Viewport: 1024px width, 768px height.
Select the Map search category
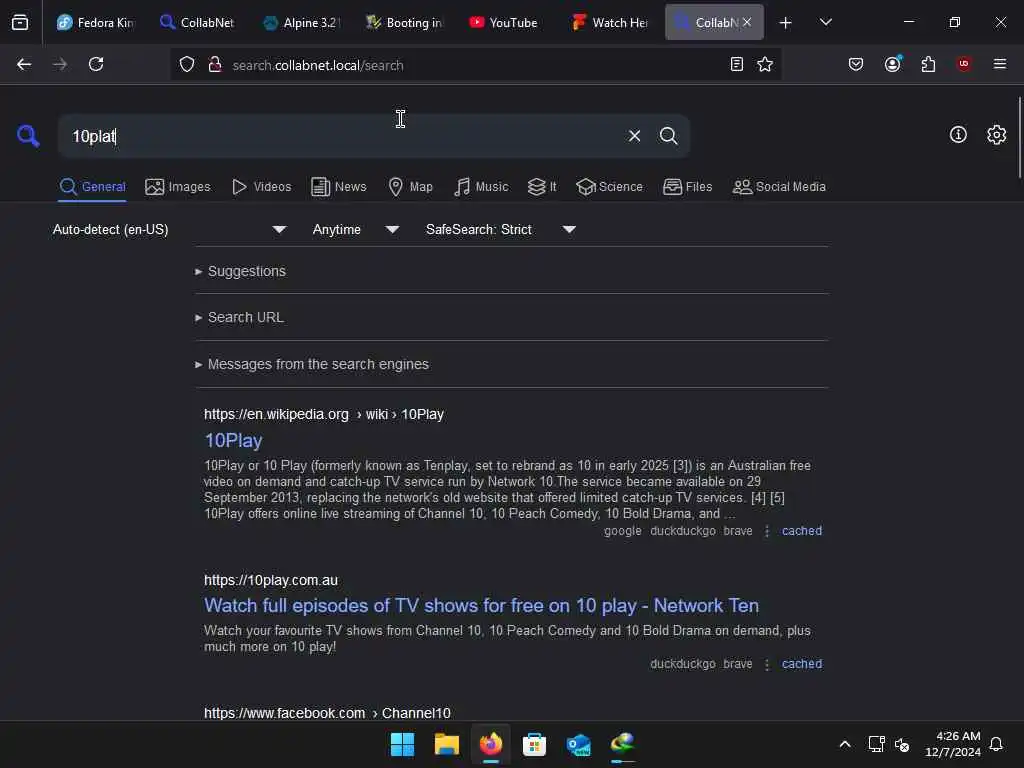click(411, 187)
